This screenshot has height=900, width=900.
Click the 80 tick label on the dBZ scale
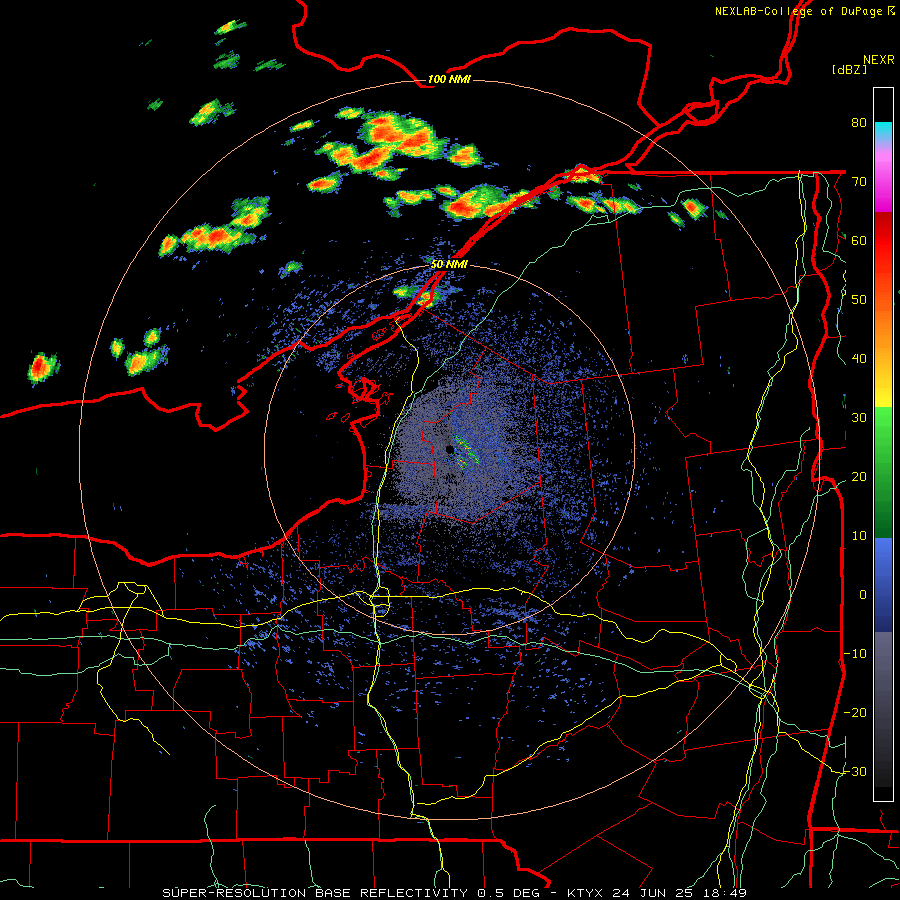click(x=859, y=123)
